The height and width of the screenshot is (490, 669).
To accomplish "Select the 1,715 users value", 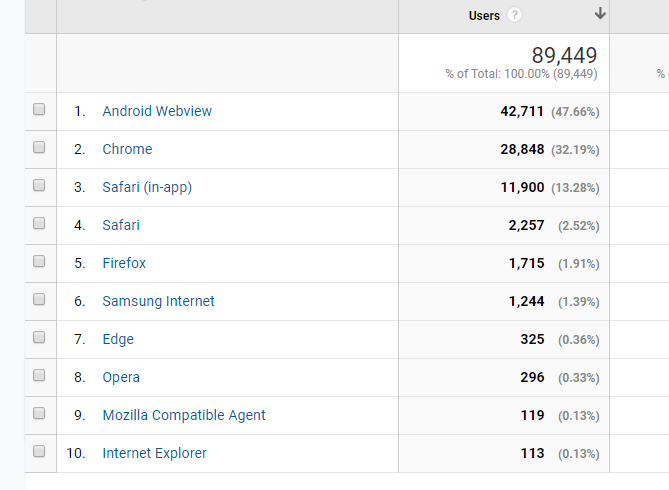I will pyautogui.click(x=526, y=263).
